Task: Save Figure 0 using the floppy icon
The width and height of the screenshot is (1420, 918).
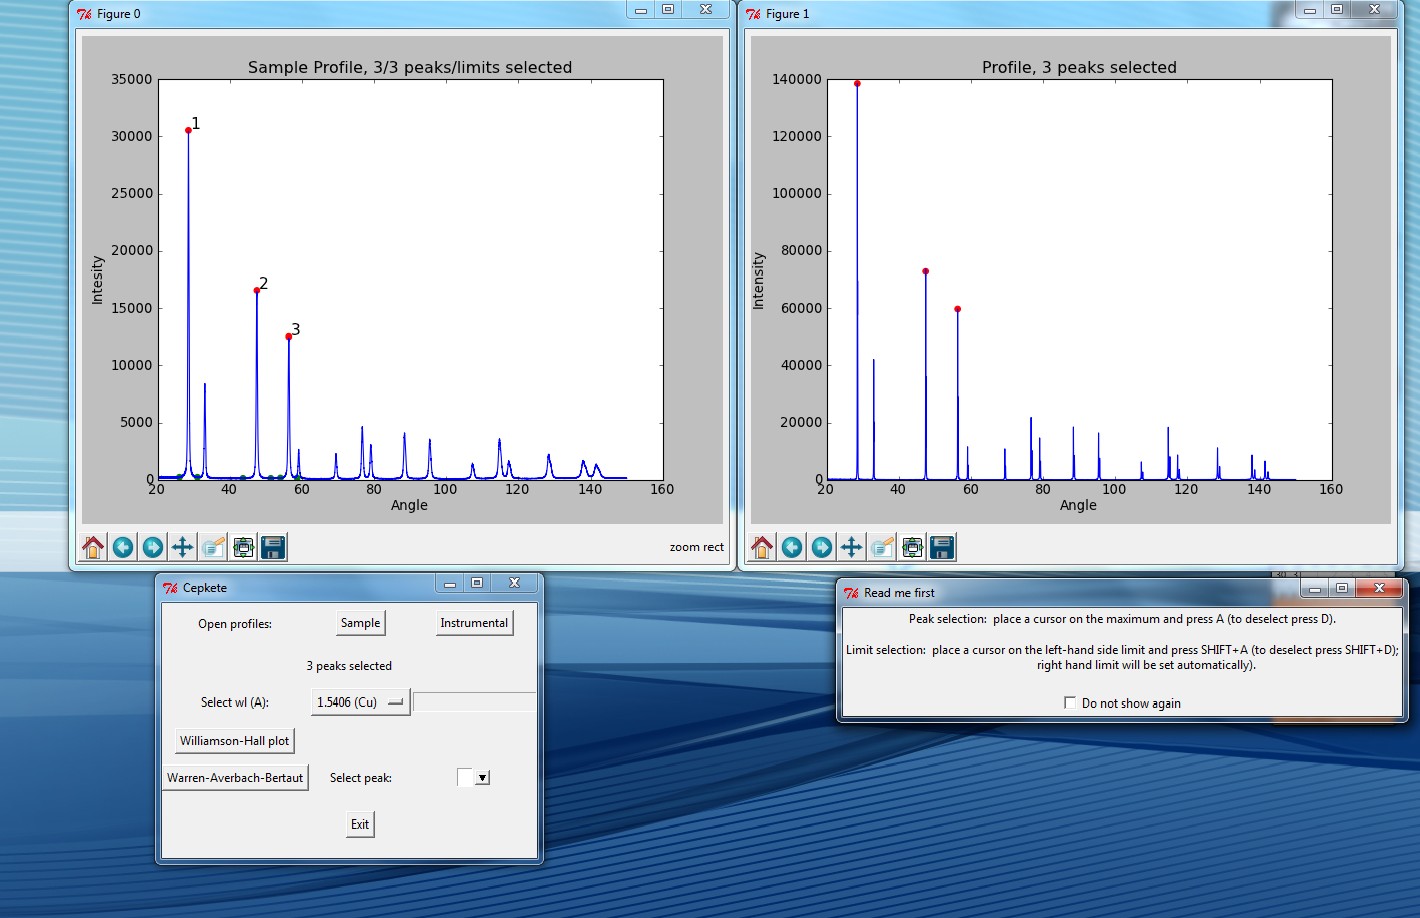Action: click(x=272, y=547)
